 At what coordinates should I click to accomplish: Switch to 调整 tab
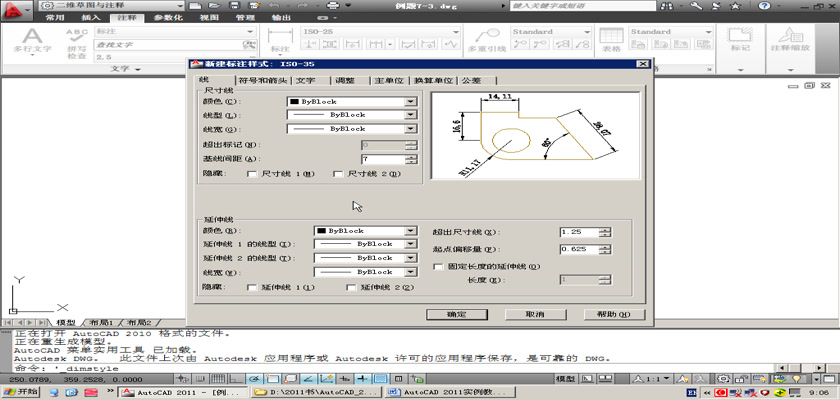[x=344, y=80]
